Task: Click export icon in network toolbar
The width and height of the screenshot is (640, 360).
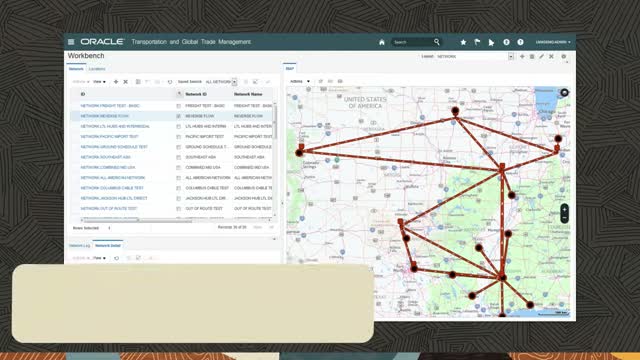Action: [256, 82]
